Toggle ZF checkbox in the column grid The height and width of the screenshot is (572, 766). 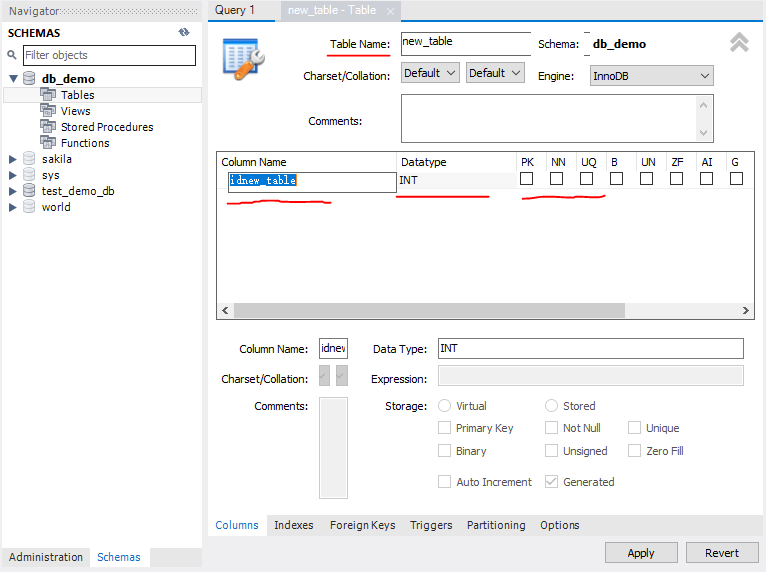677,179
